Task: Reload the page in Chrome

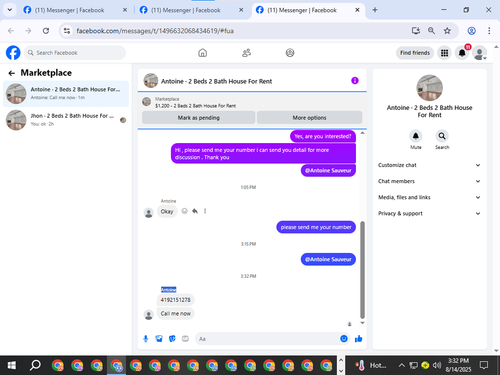Action: click(46, 31)
